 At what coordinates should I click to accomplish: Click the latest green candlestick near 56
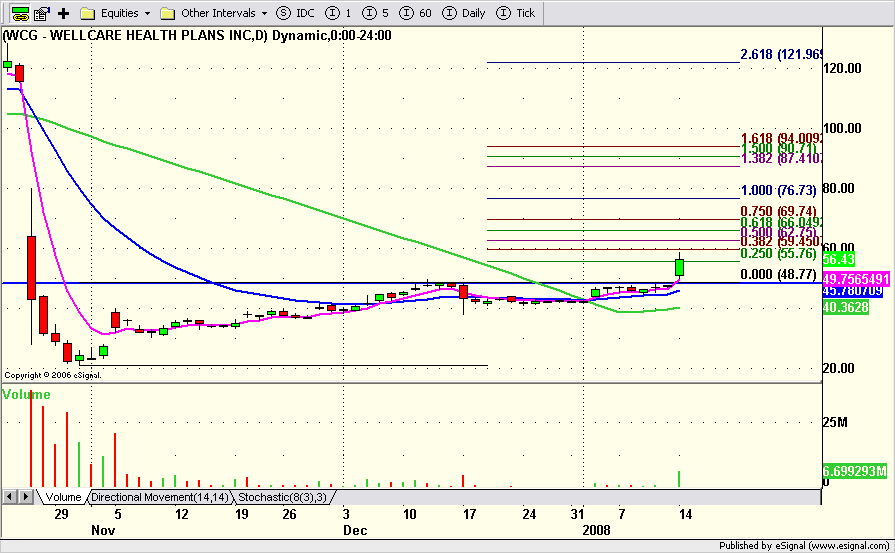[679, 267]
